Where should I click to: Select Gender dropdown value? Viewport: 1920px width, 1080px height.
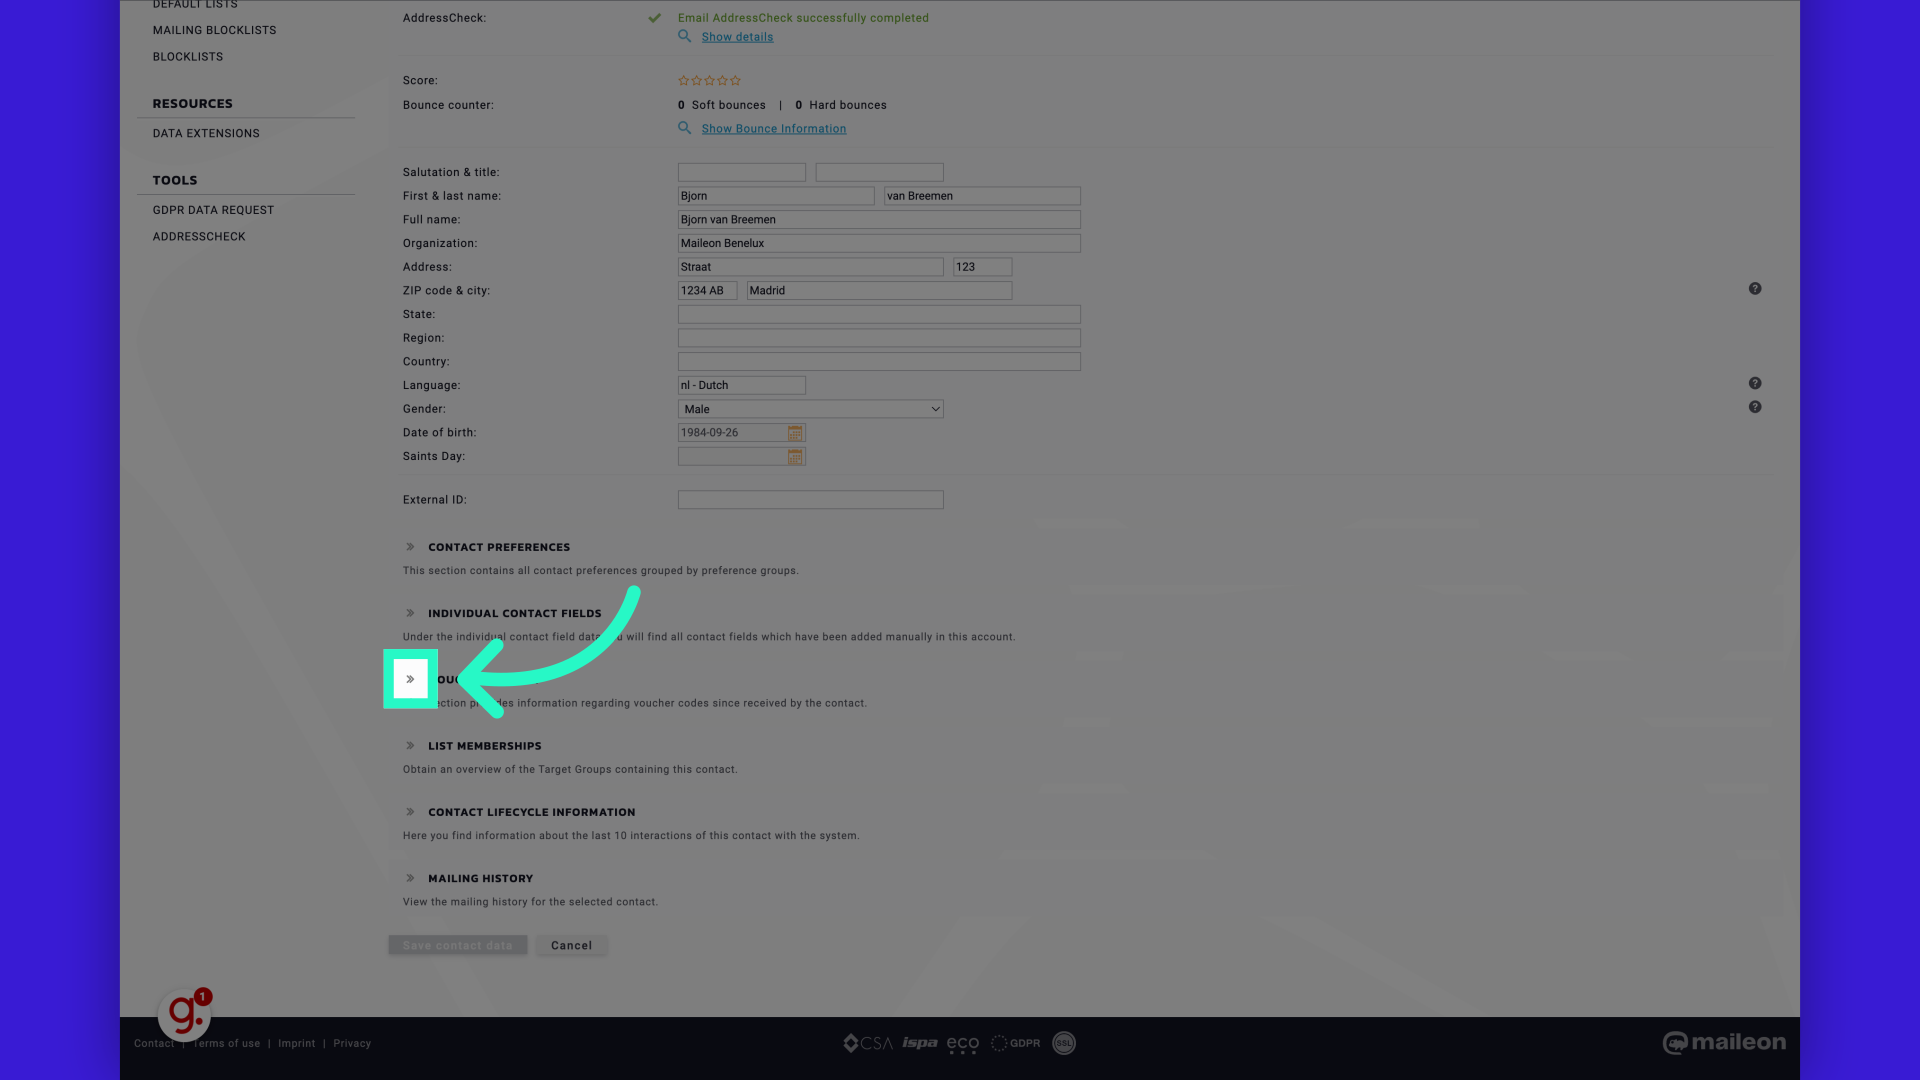(x=808, y=409)
